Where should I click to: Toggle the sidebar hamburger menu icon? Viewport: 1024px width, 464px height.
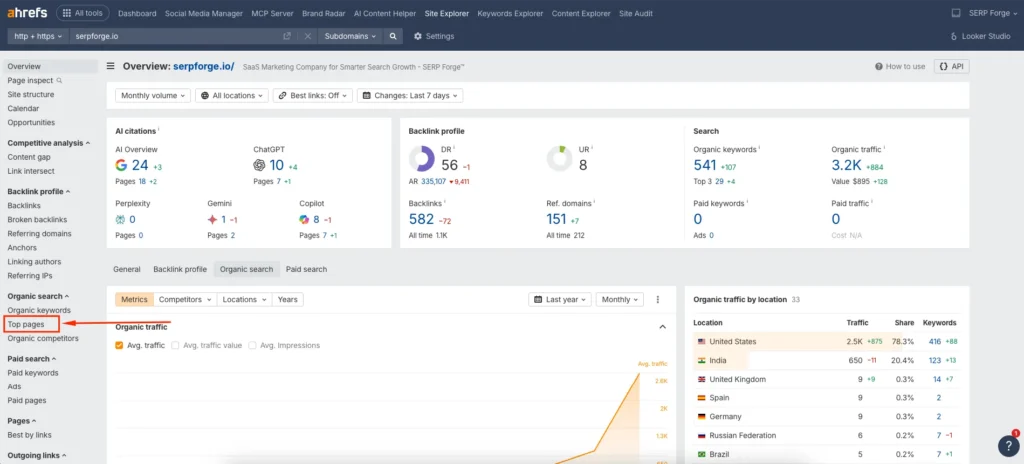point(111,66)
